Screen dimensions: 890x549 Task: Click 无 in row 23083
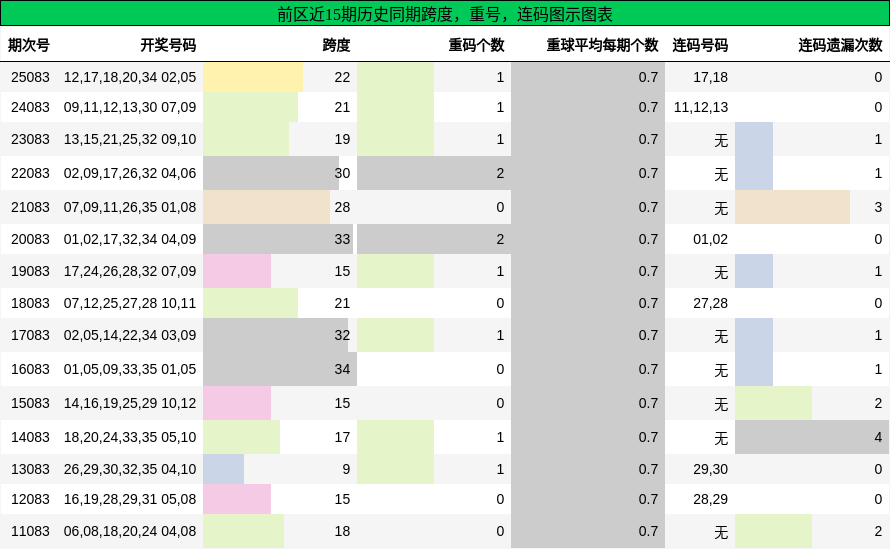pyautogui.click(x=721, y=140)
